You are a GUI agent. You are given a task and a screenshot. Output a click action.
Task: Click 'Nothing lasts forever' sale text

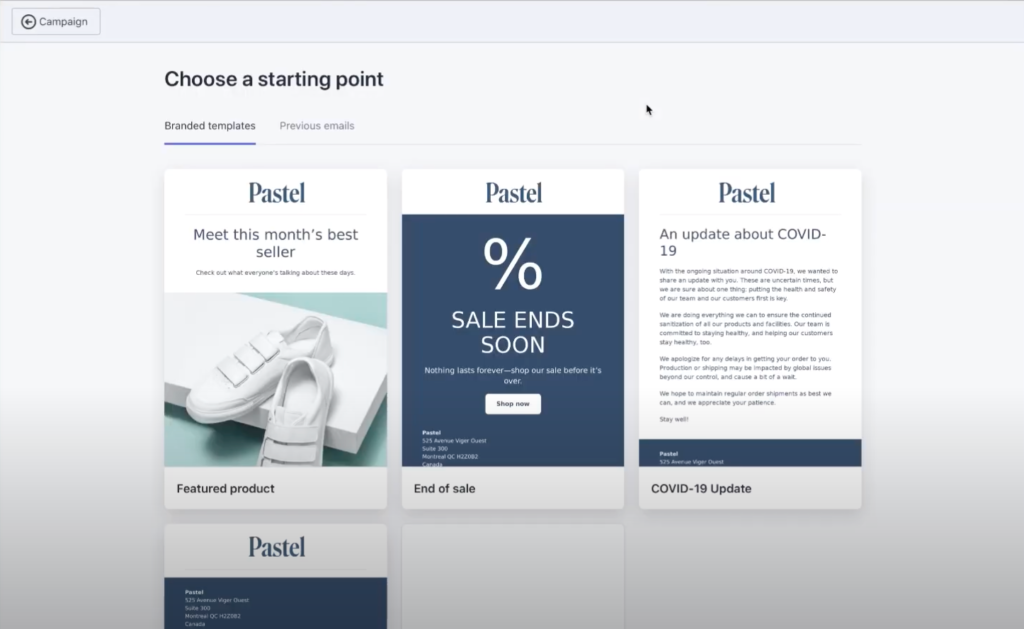(513, 376)
